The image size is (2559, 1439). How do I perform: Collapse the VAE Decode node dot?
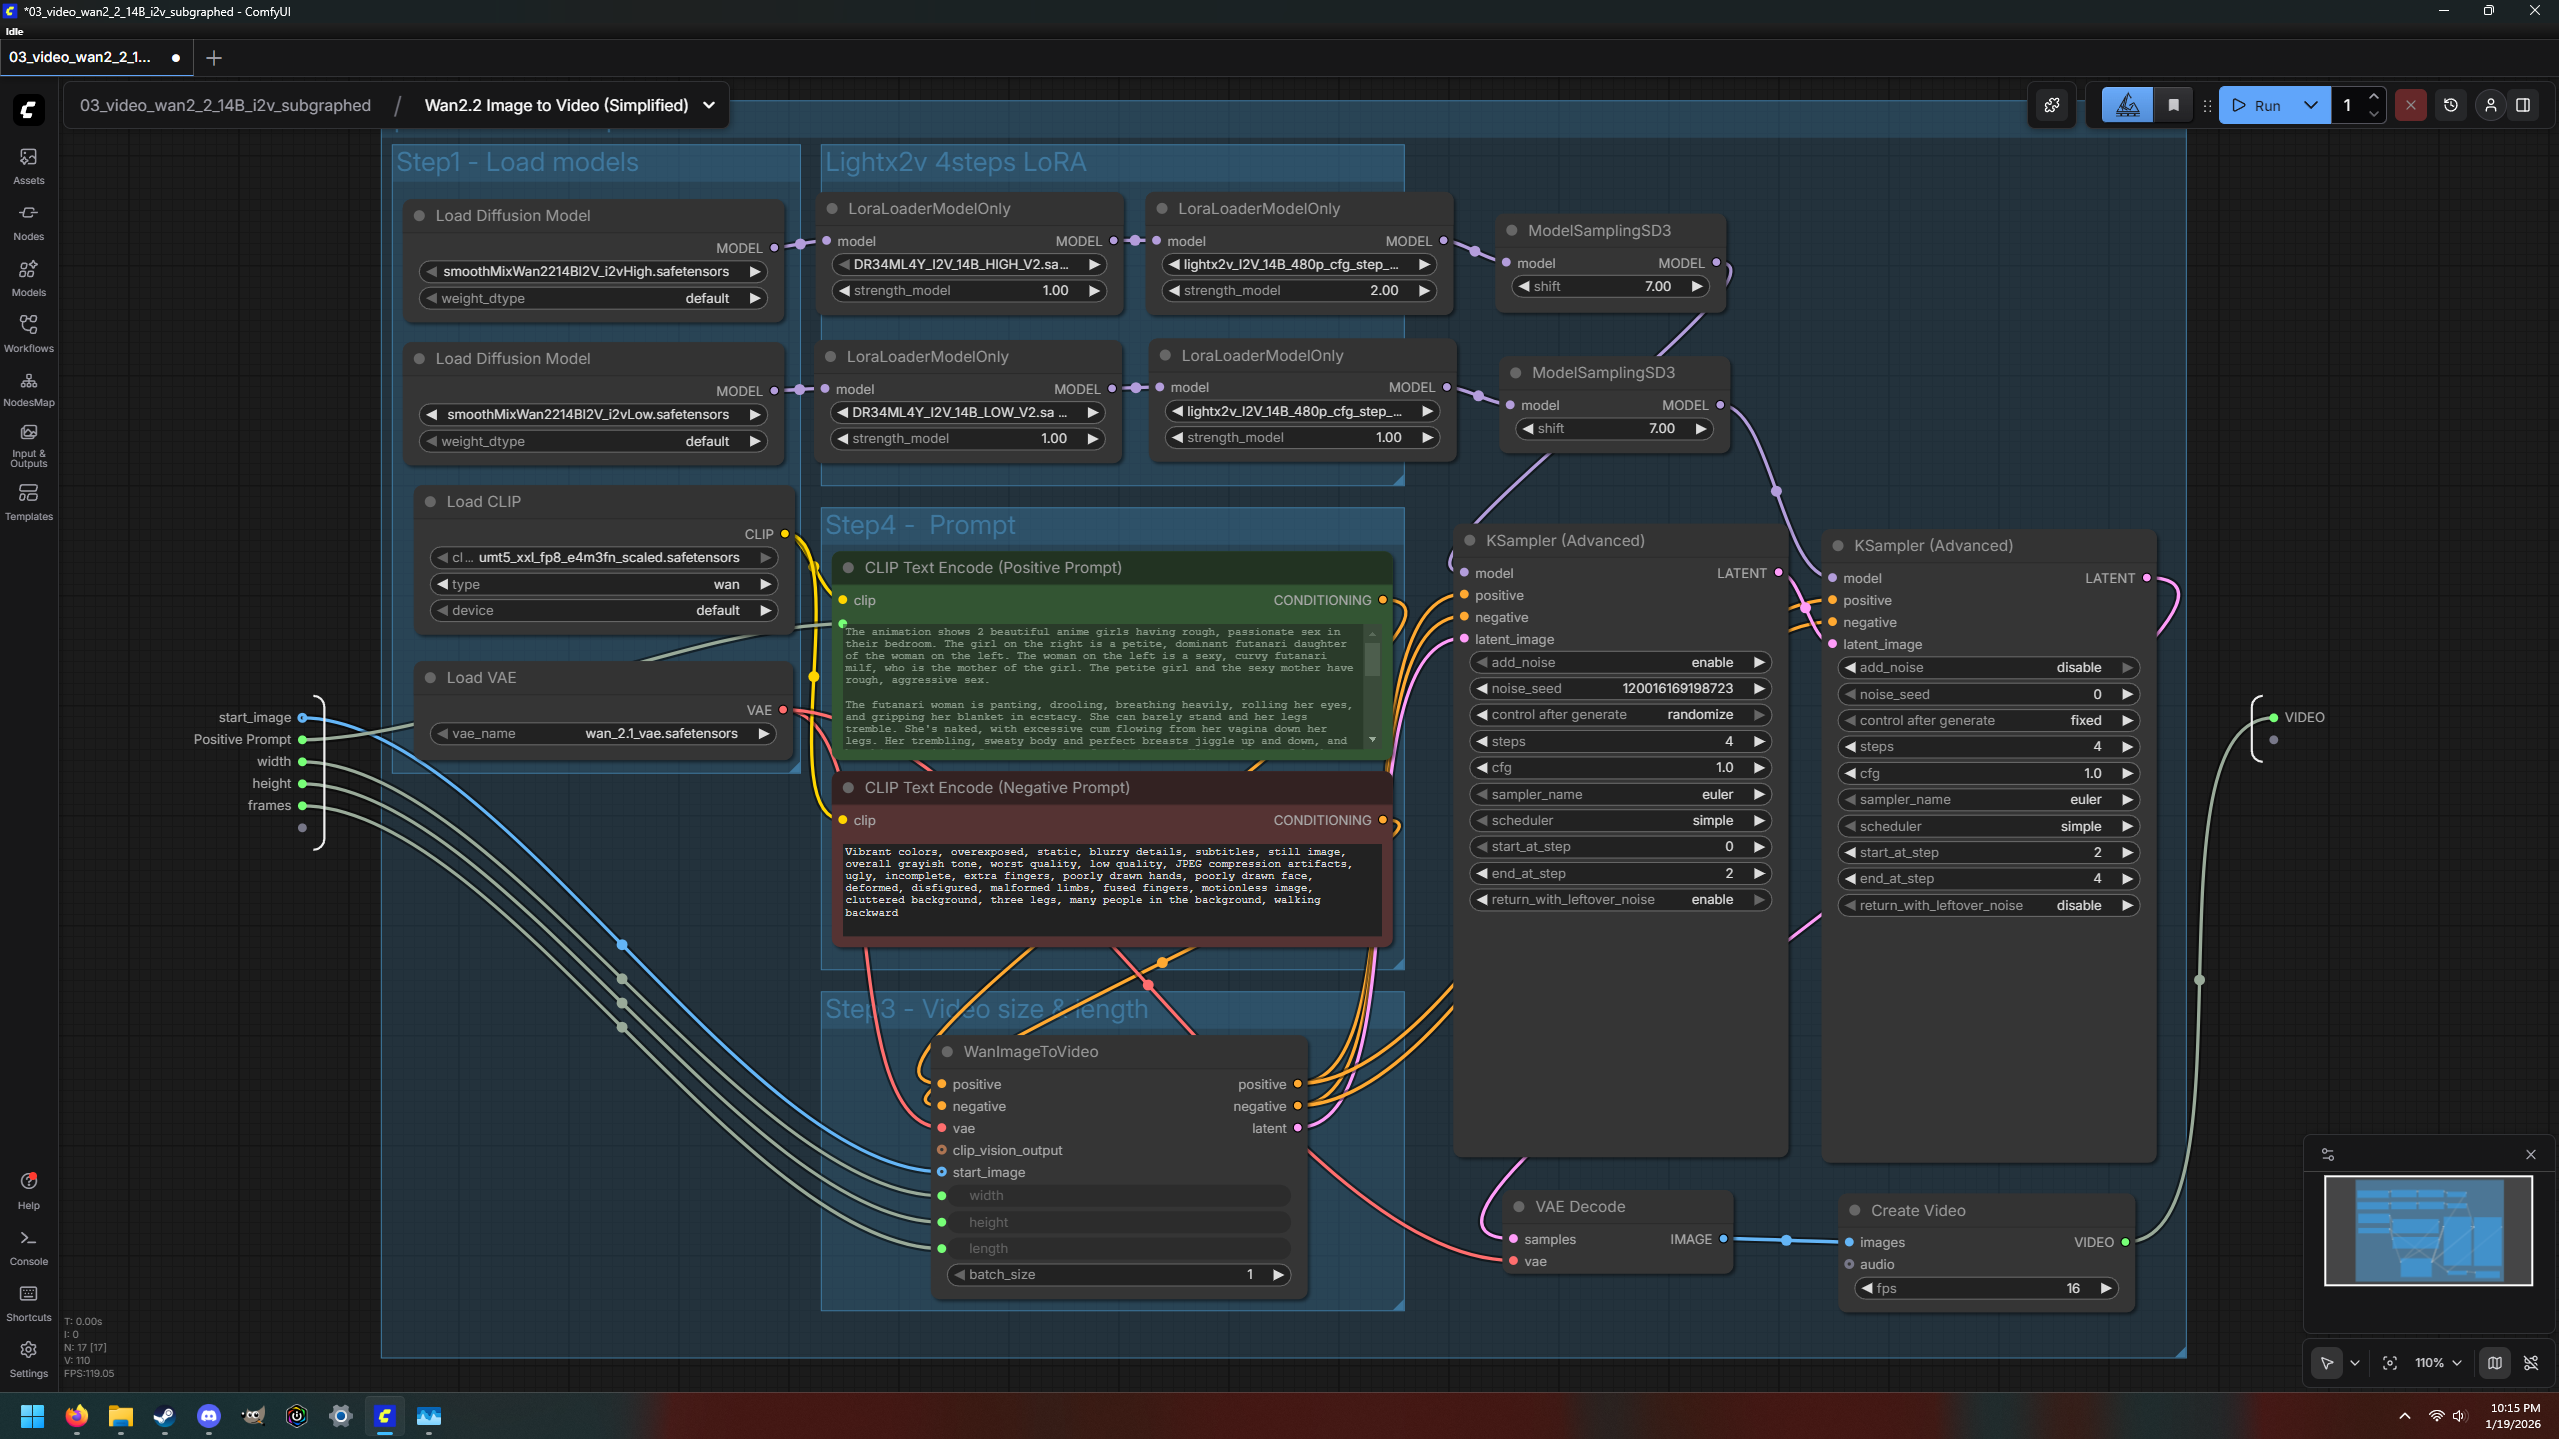pyautogui.click(x=1519, y=1207)
